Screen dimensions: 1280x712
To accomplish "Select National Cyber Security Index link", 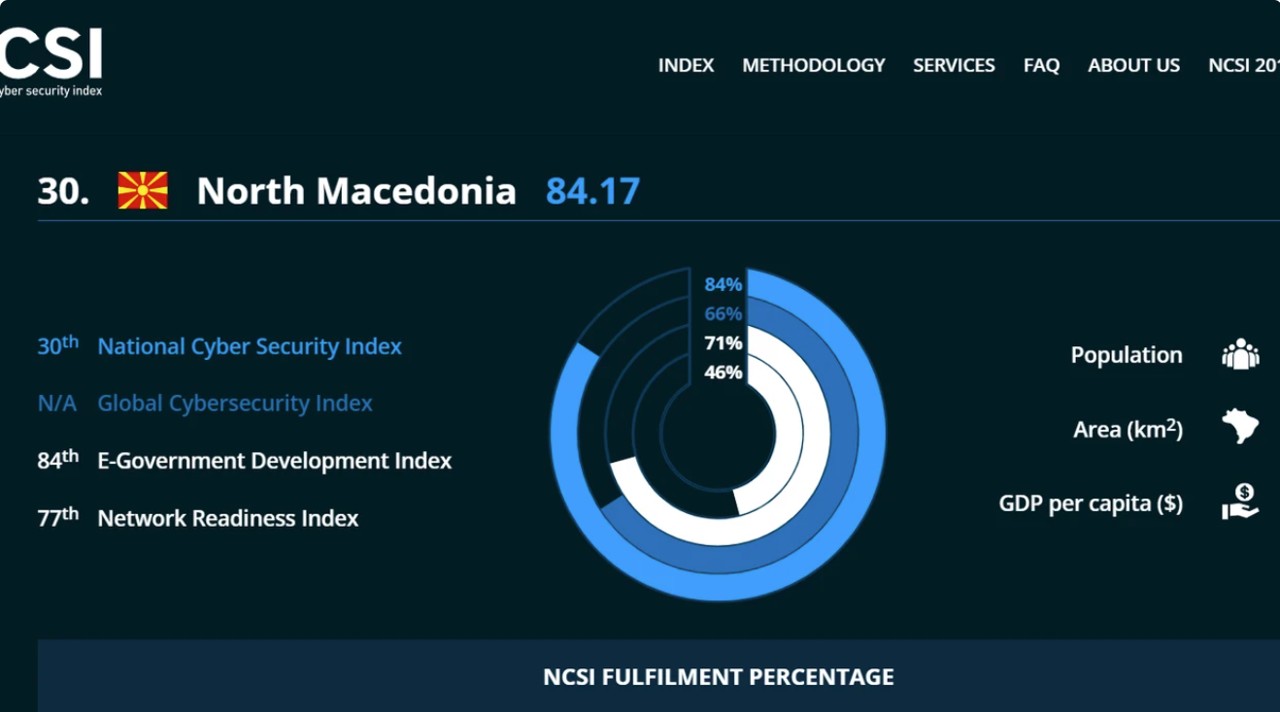I will tap(249, 347).
